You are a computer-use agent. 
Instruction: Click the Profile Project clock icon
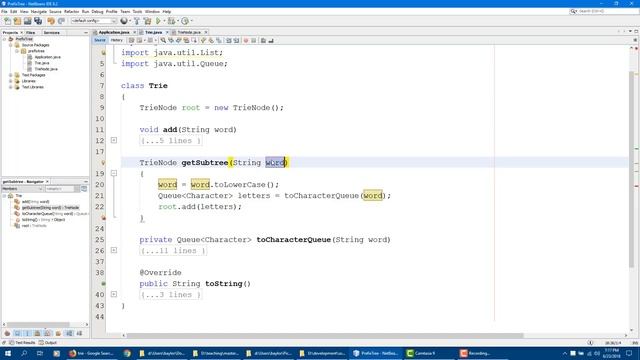[x=185, y=21]
